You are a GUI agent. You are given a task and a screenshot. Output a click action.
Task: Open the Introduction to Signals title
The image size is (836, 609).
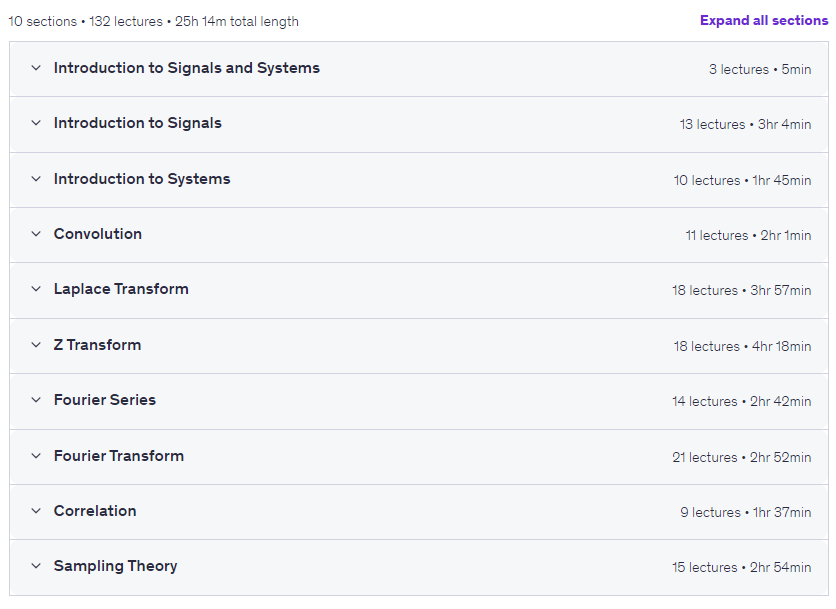tap(138, 123)
